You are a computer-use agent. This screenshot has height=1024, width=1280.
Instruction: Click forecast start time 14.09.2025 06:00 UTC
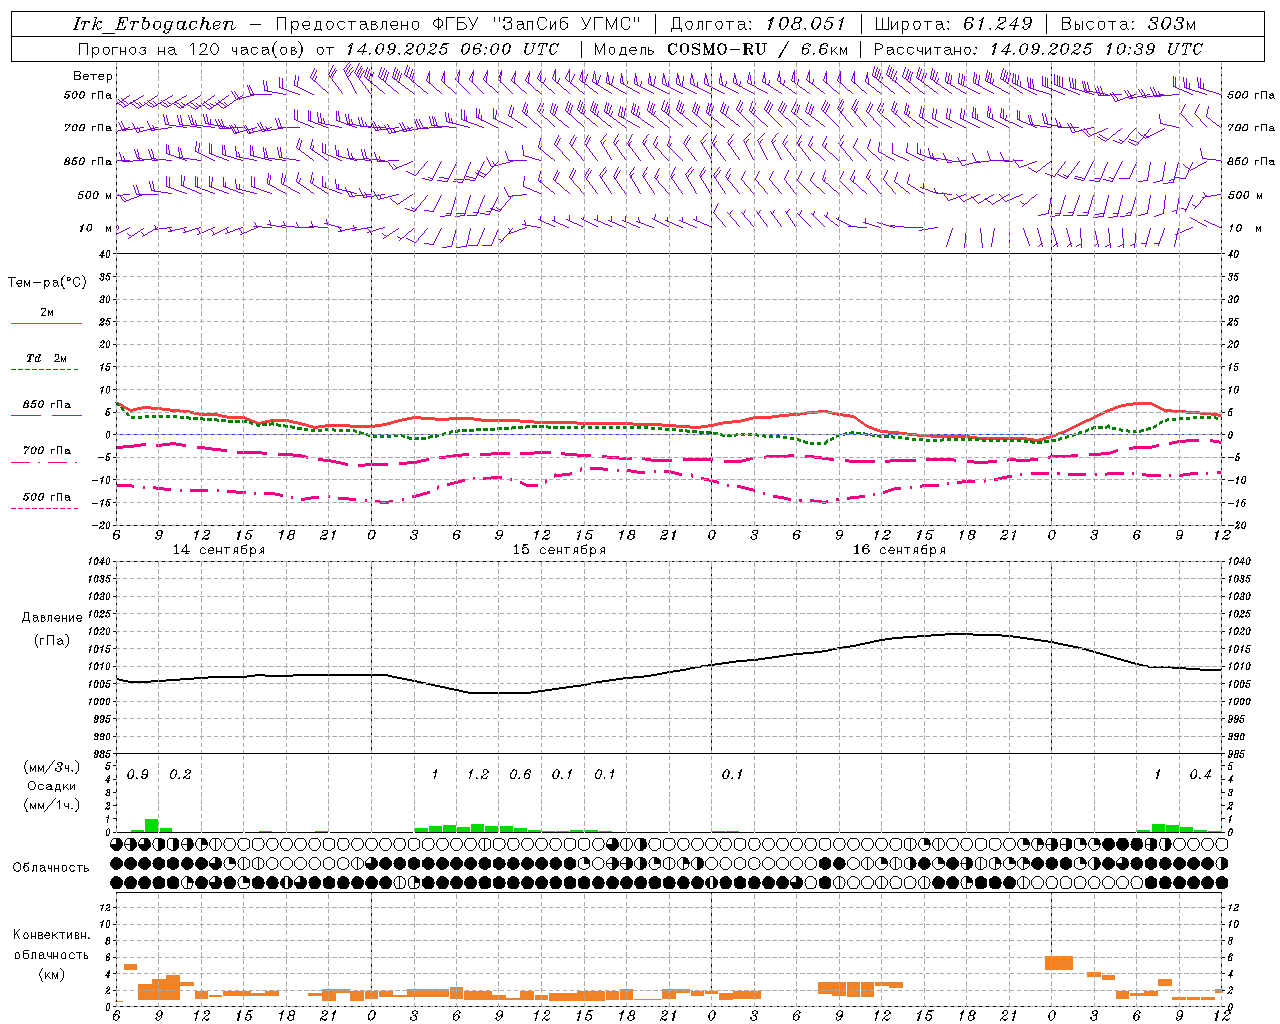point(451,49)
